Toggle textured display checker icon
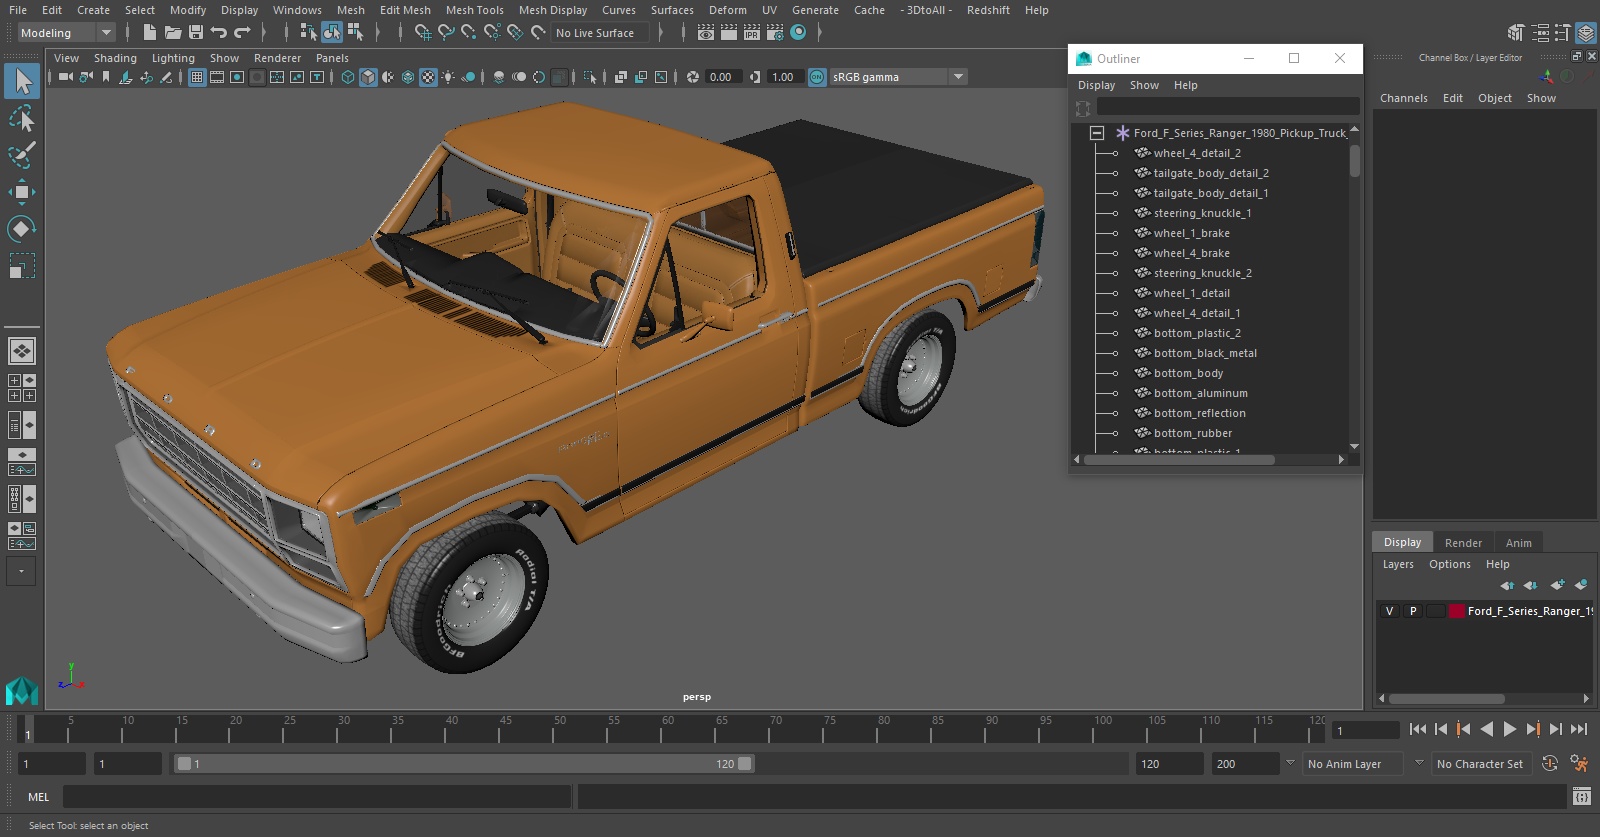The height and width of the screenshot is (837, 1600). pos(428,77)
